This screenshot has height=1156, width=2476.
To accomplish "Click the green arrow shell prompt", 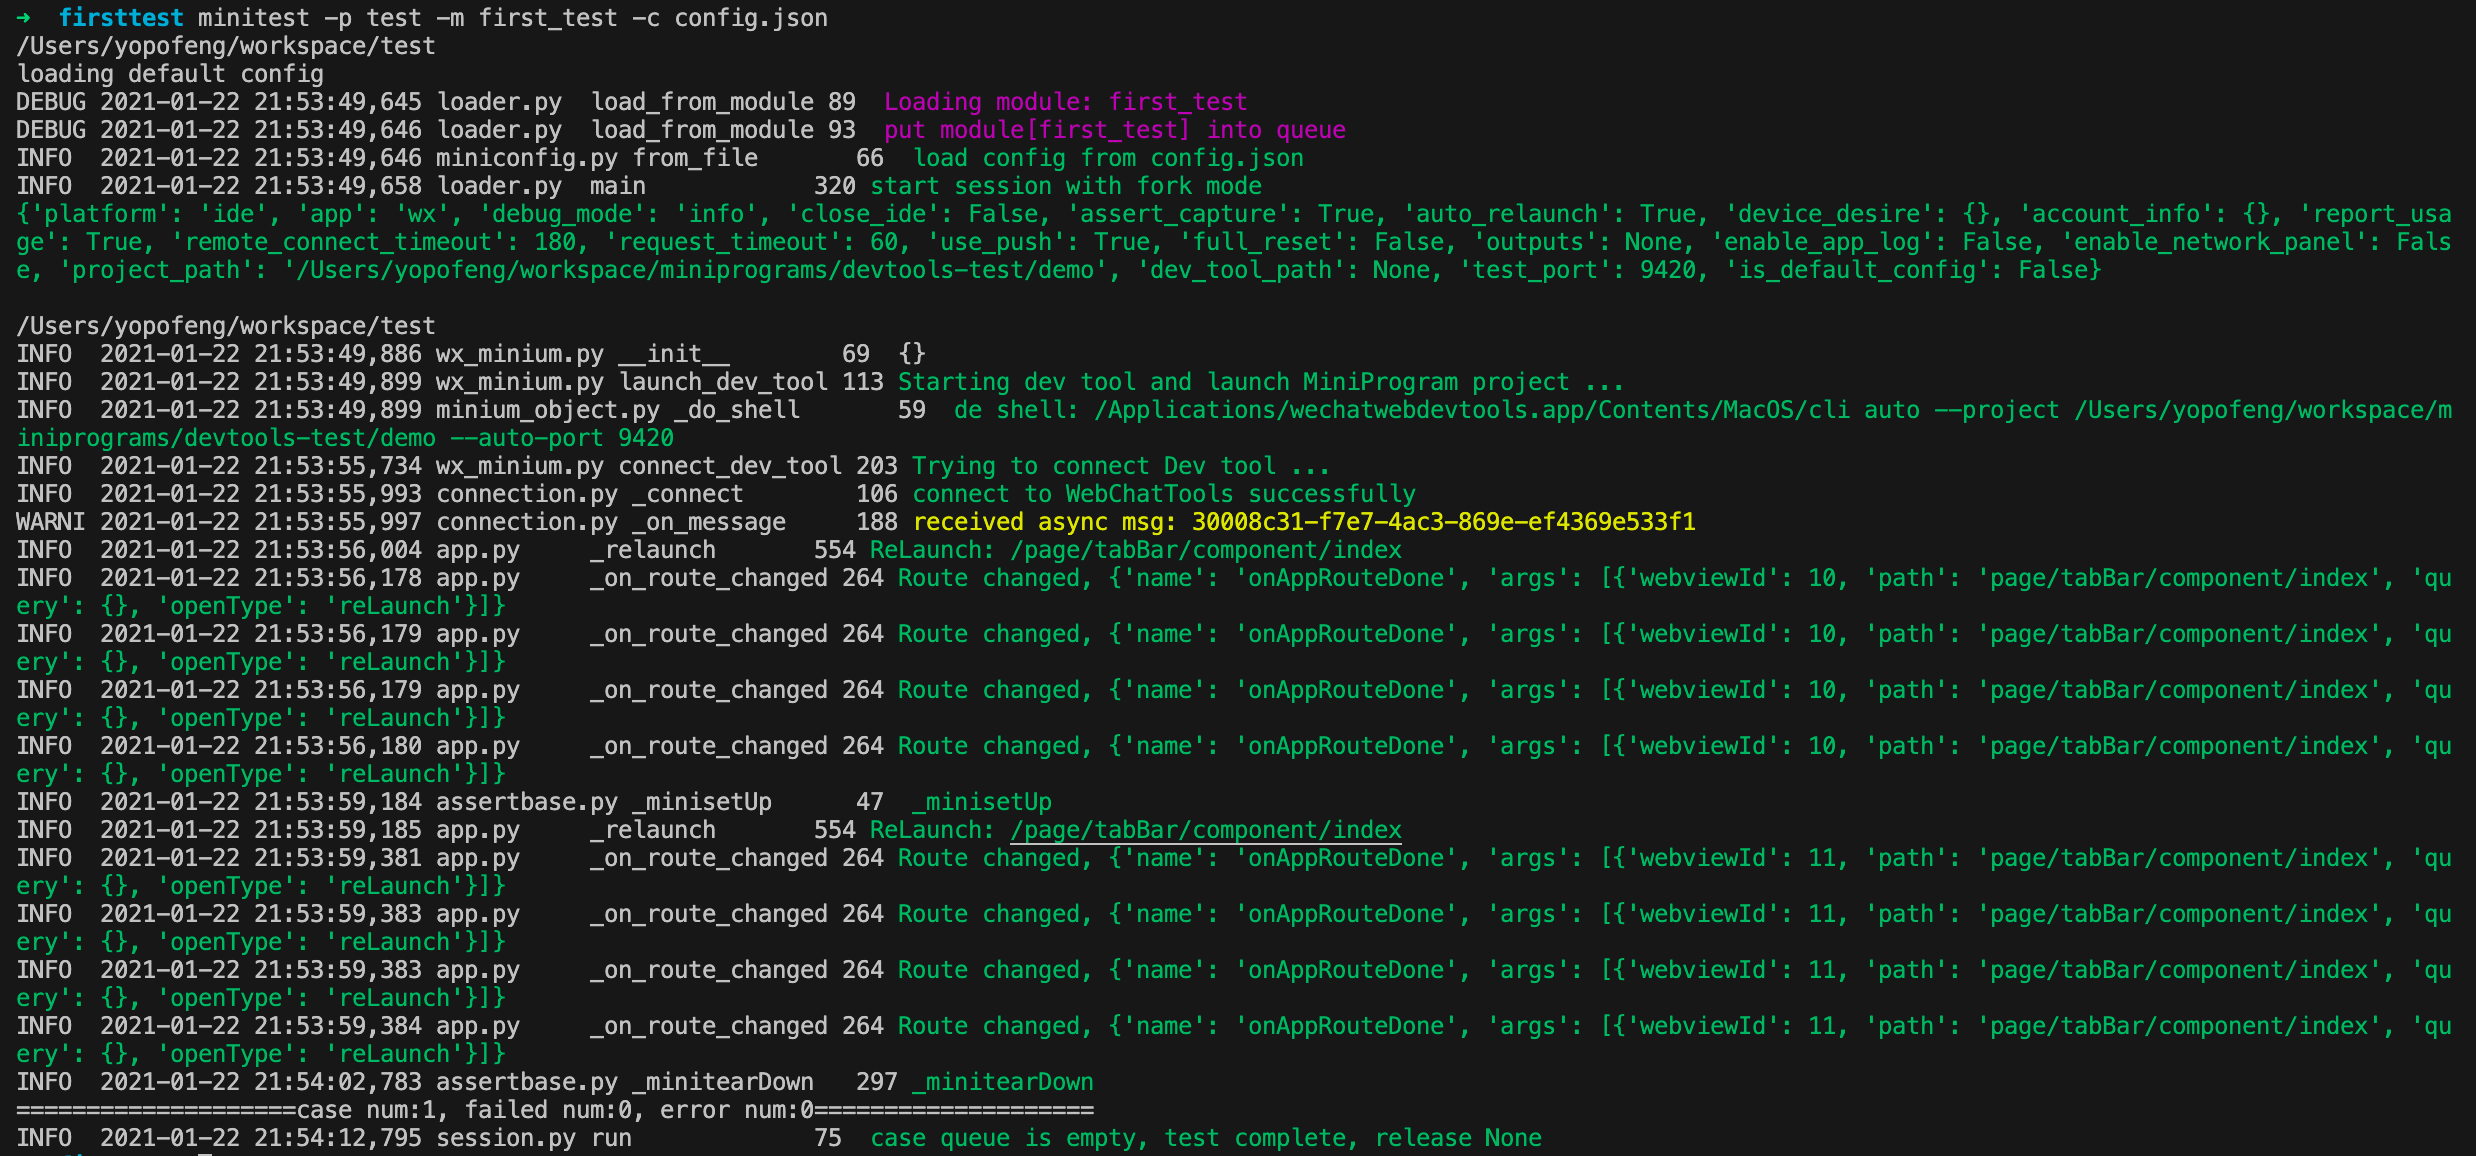I will point(24,18).
